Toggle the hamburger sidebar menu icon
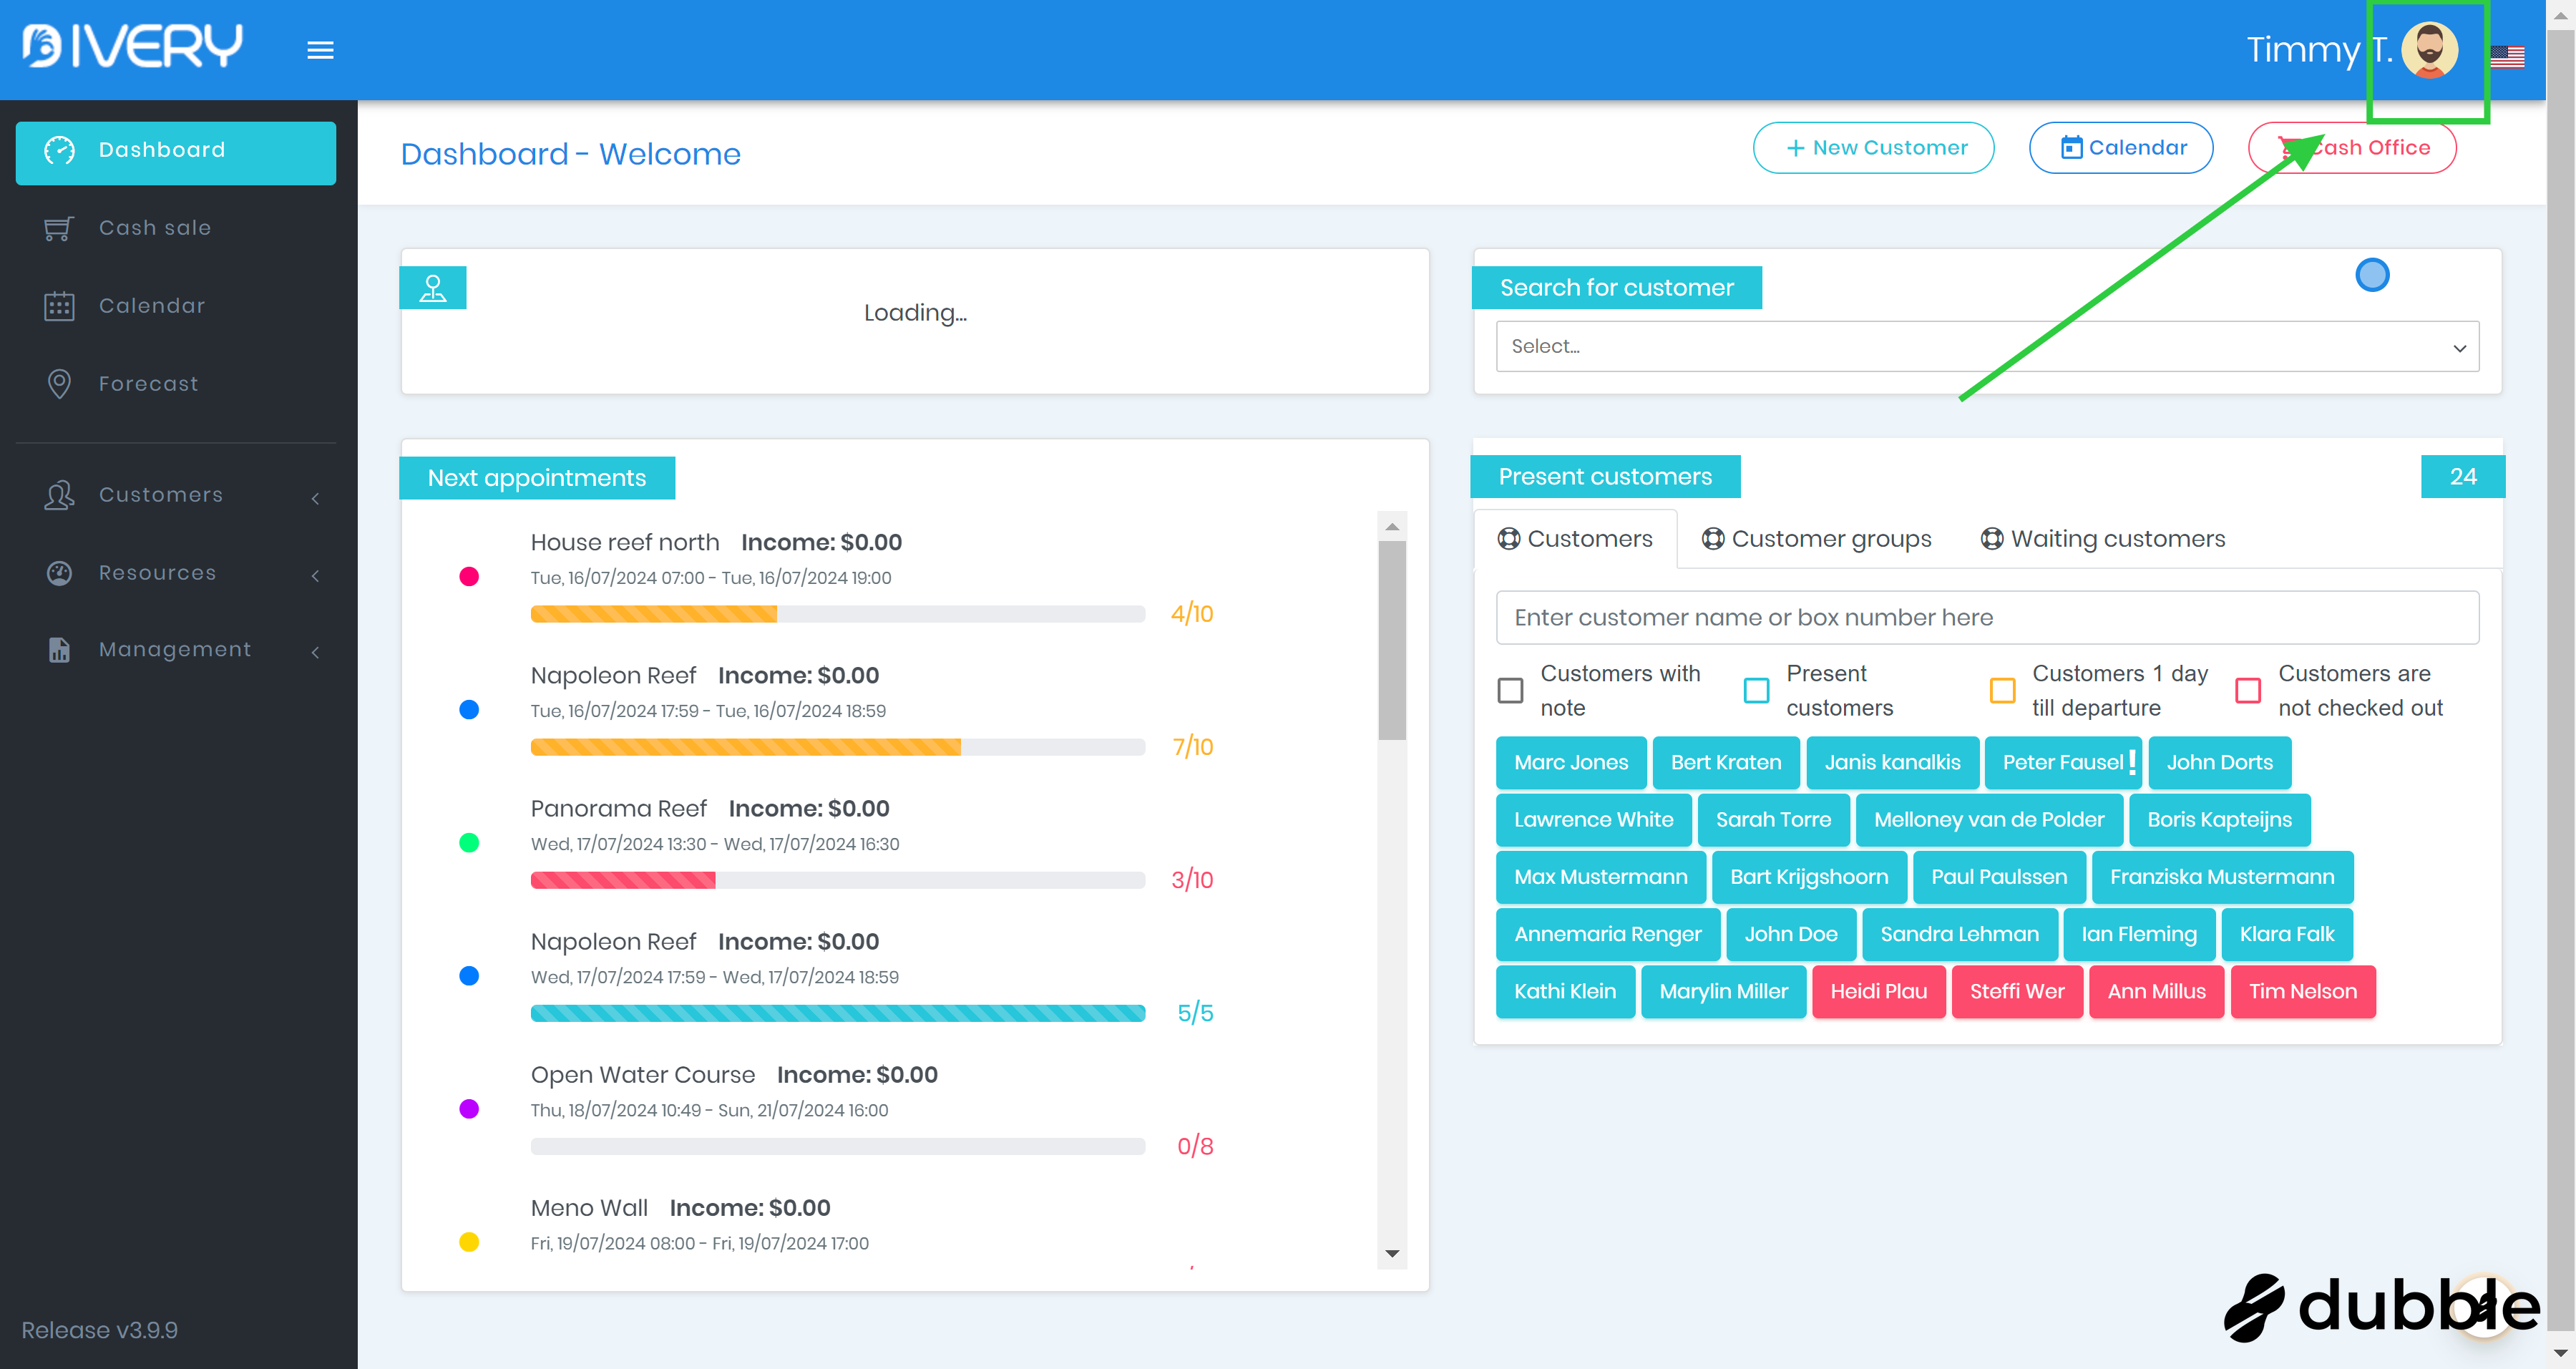This screenshot has width=2576, height=1369. click(x=320, y=50)
